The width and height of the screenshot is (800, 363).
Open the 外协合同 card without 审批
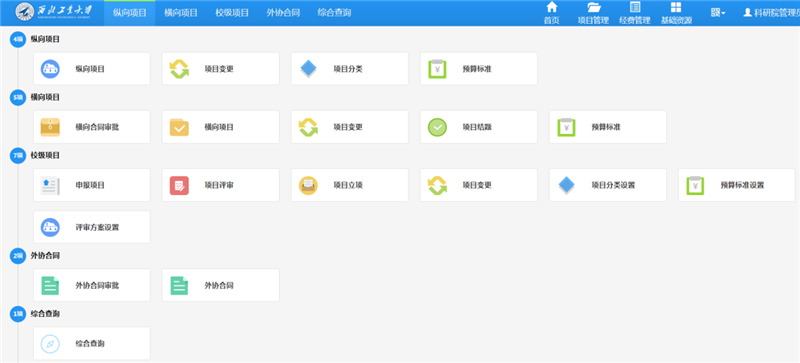[x=220, y=285]
